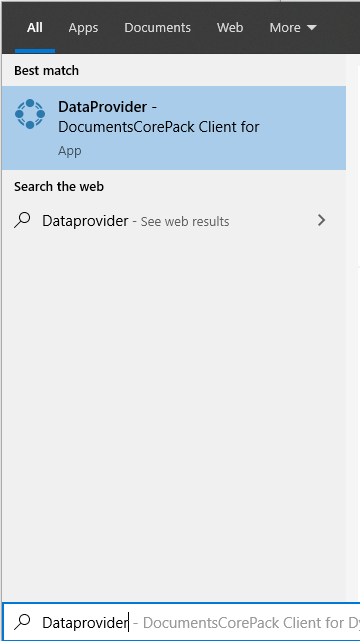Click the magnifier icon beside Dataprovider web result
The image size is (360, 641).
point(22,220)
